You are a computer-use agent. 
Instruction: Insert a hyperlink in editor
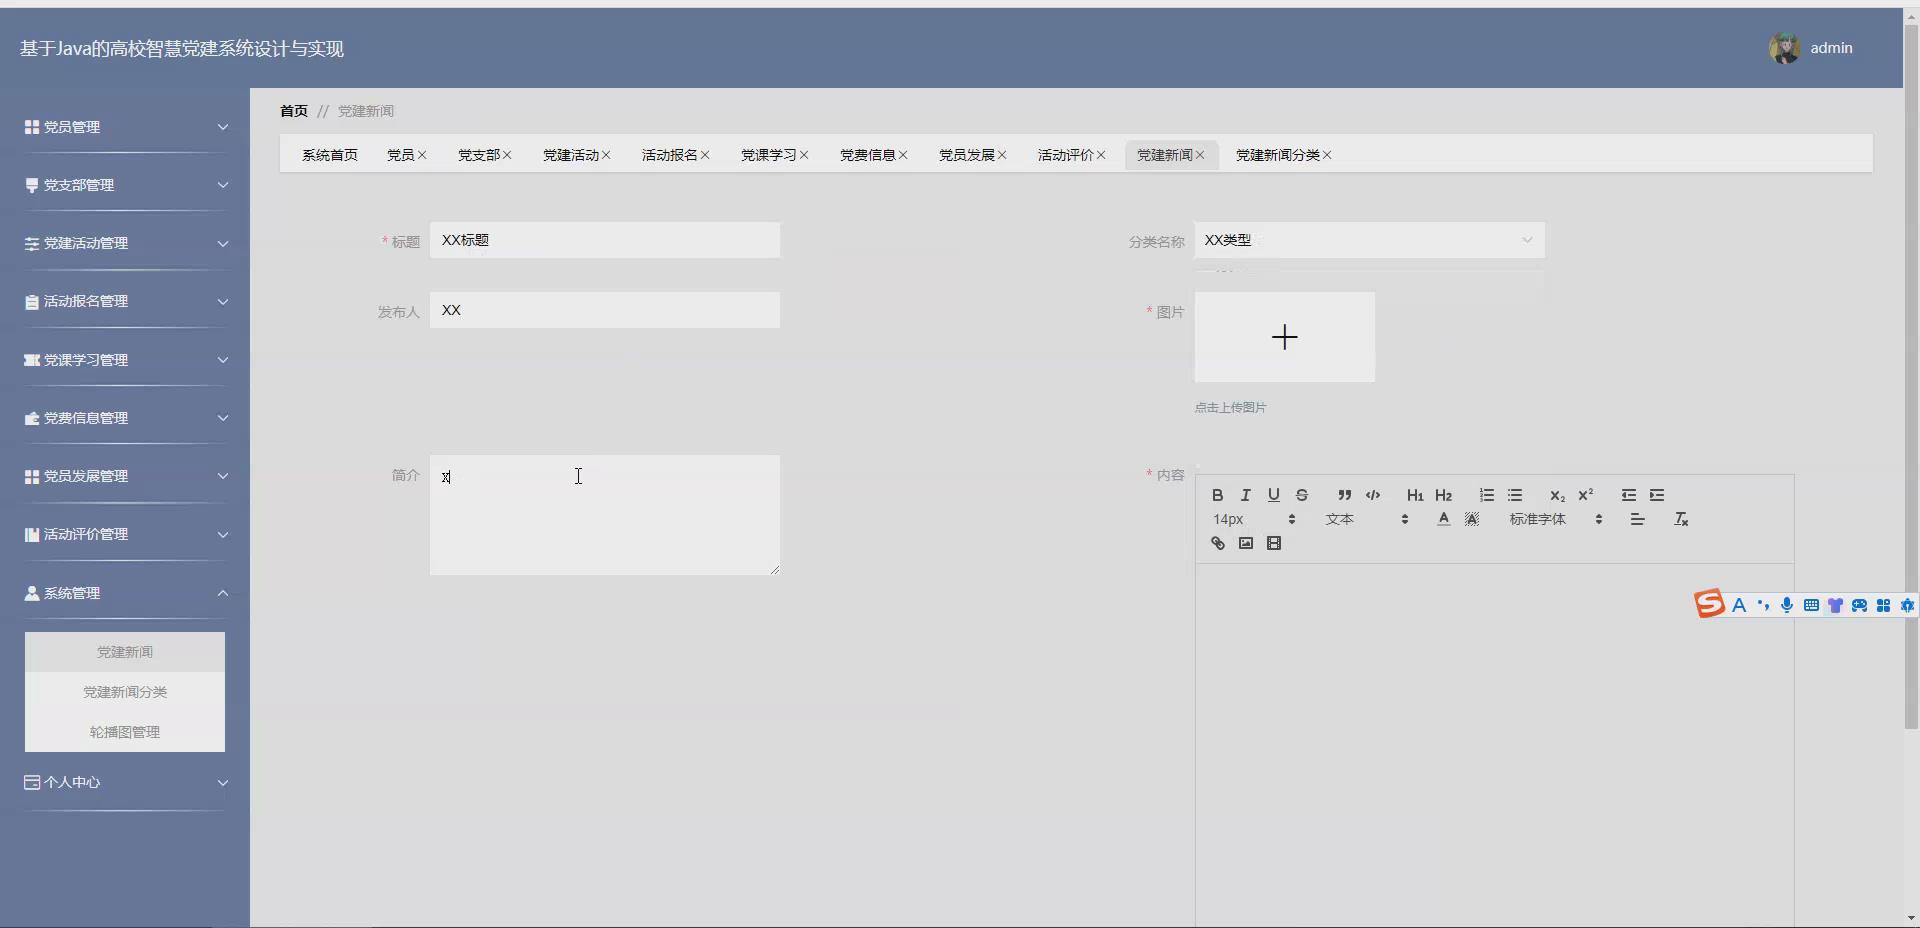pyautogui.click(x=1217, y=543)
